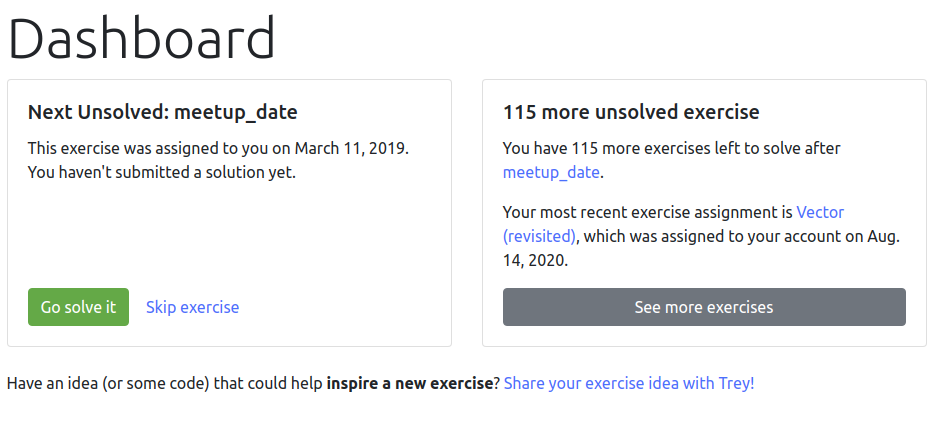Click the bold inspire a new exercise text
Viewport: 940px width, 421px height.
pyautogui.click(x=409, y=383)
